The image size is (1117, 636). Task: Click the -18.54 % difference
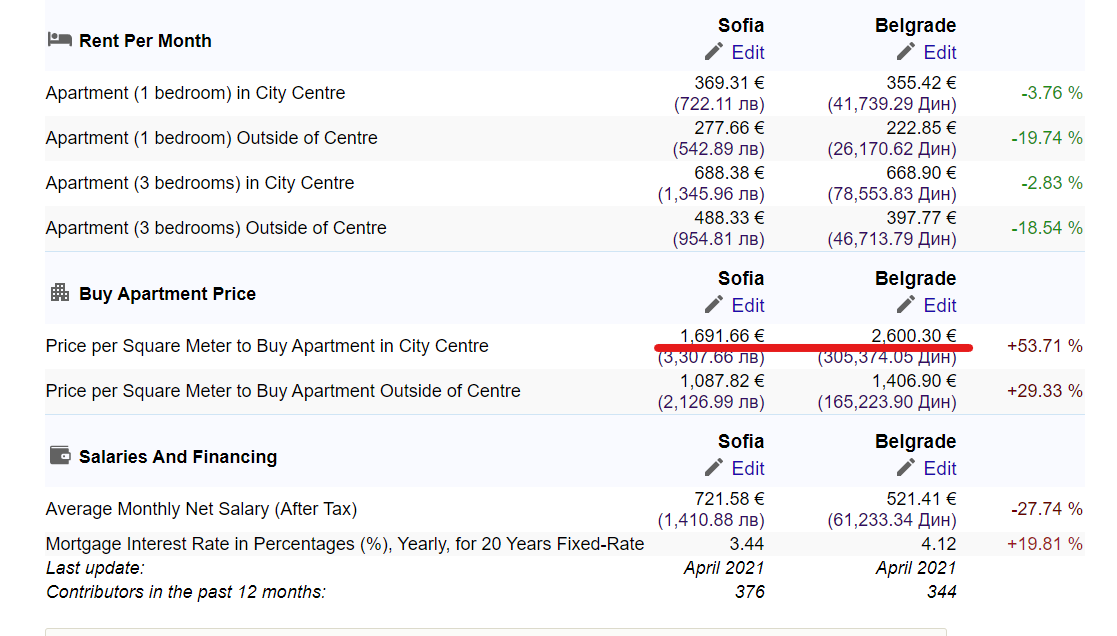(x=1047, y=228)
